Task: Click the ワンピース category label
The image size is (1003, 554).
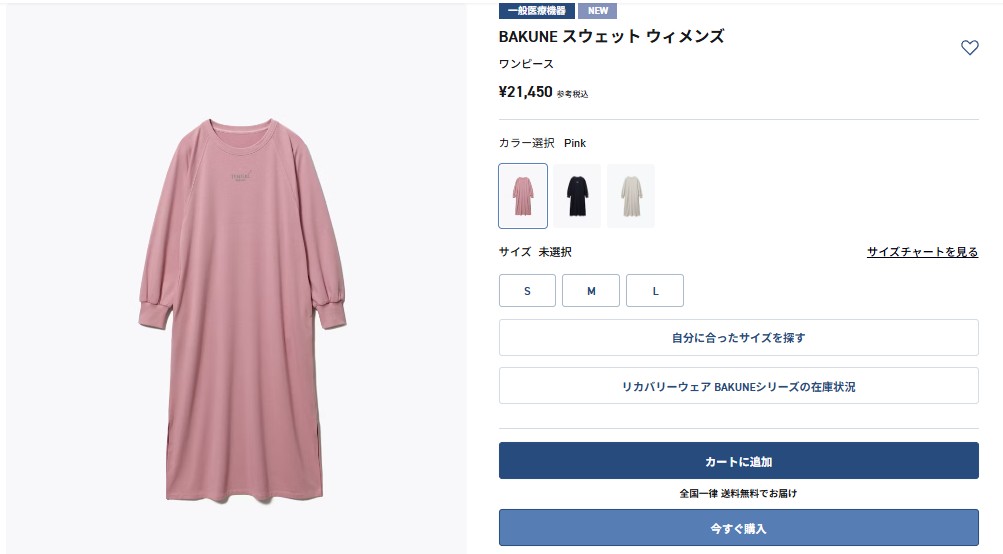Action: tap(526, 64)
